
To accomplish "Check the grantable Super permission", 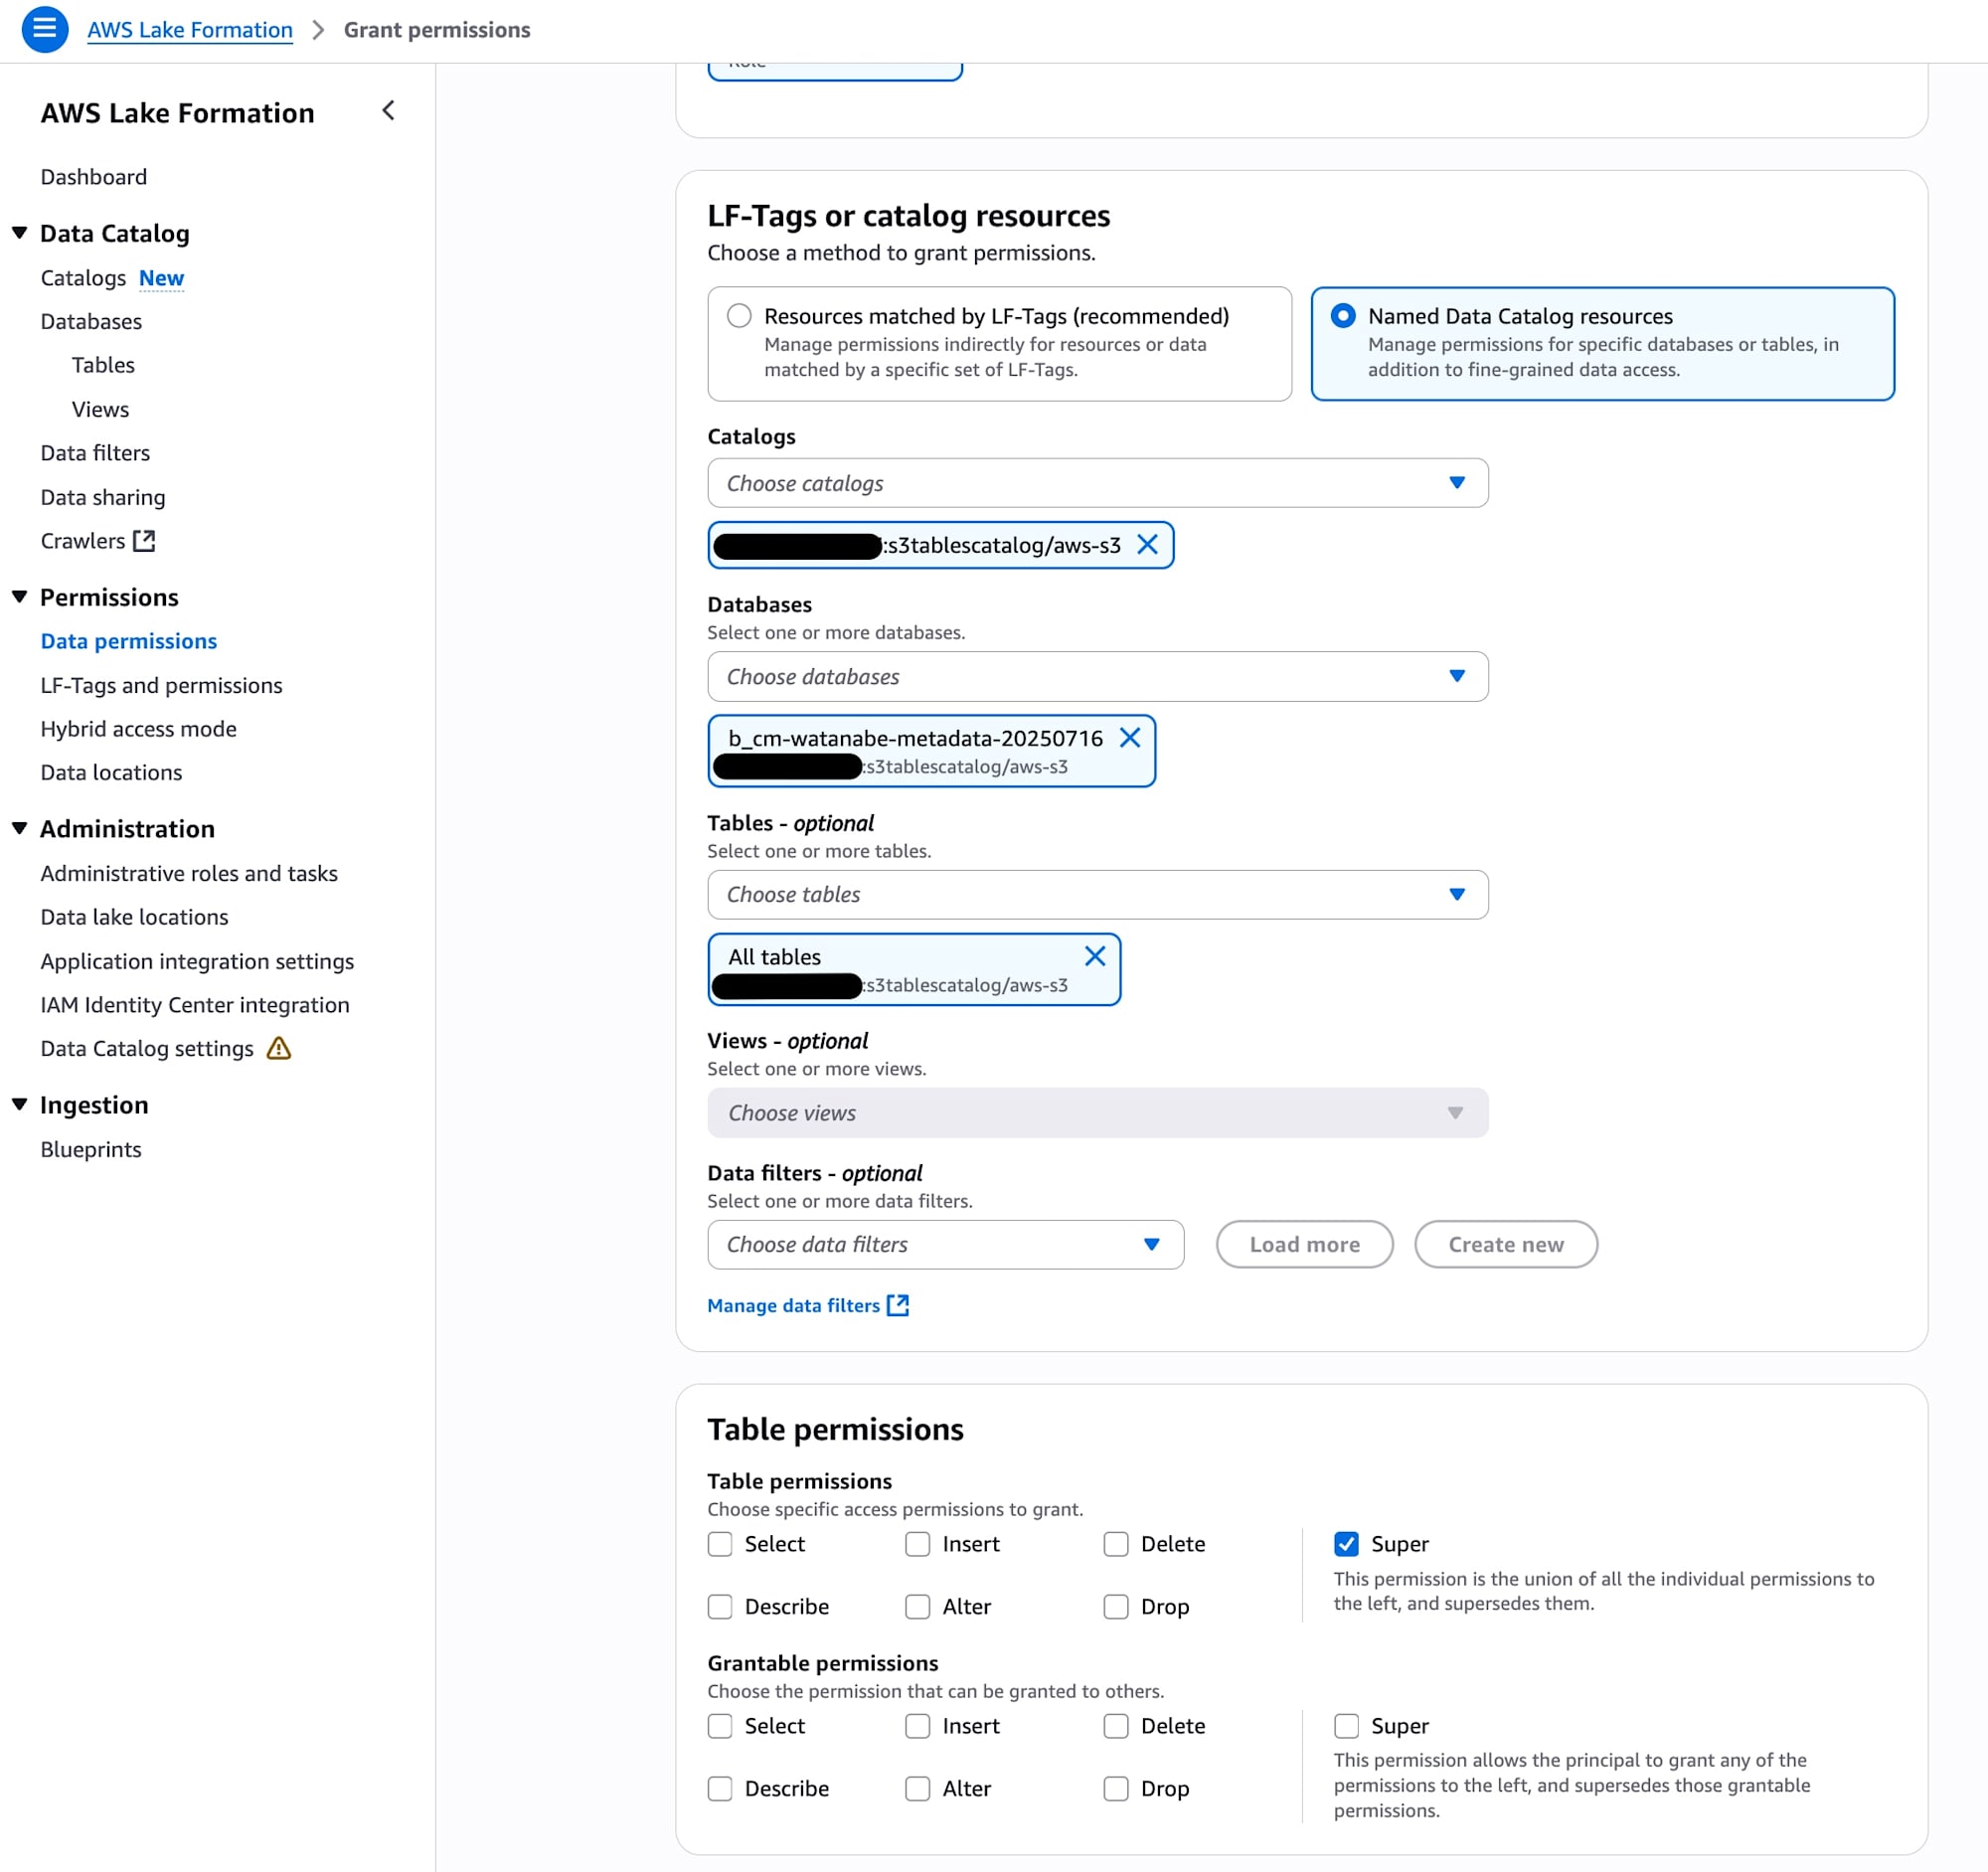I will click(x=1346, y=1725).
